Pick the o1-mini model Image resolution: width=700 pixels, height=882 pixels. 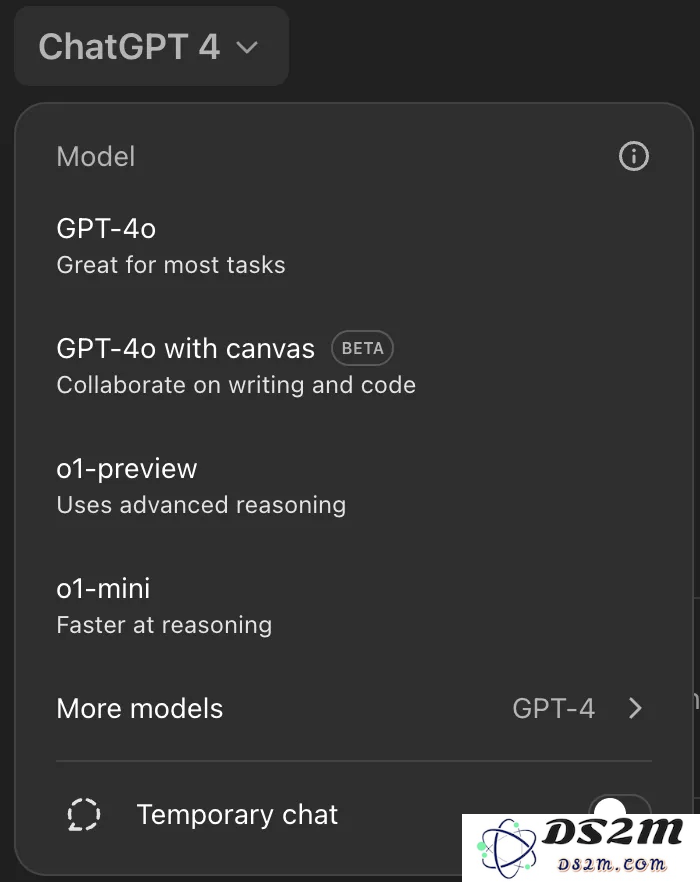coord(353,606)
